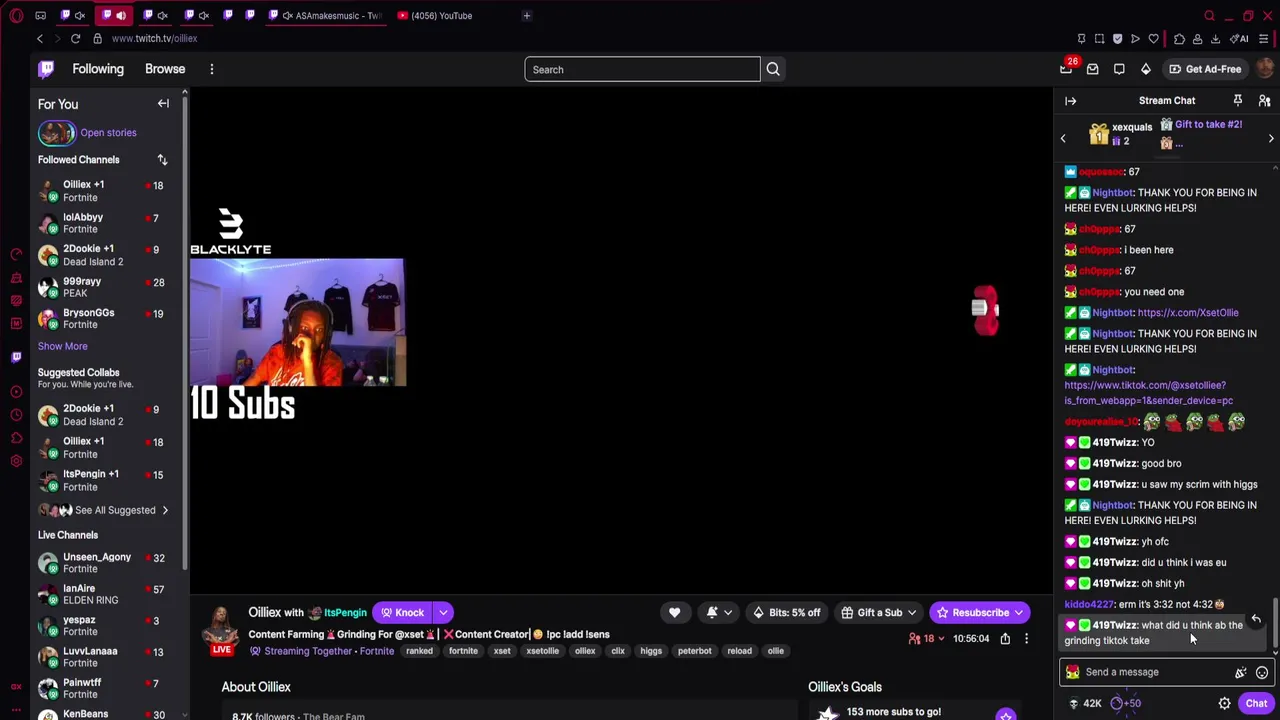Open the chat community users list

[x=1264, y=100]
